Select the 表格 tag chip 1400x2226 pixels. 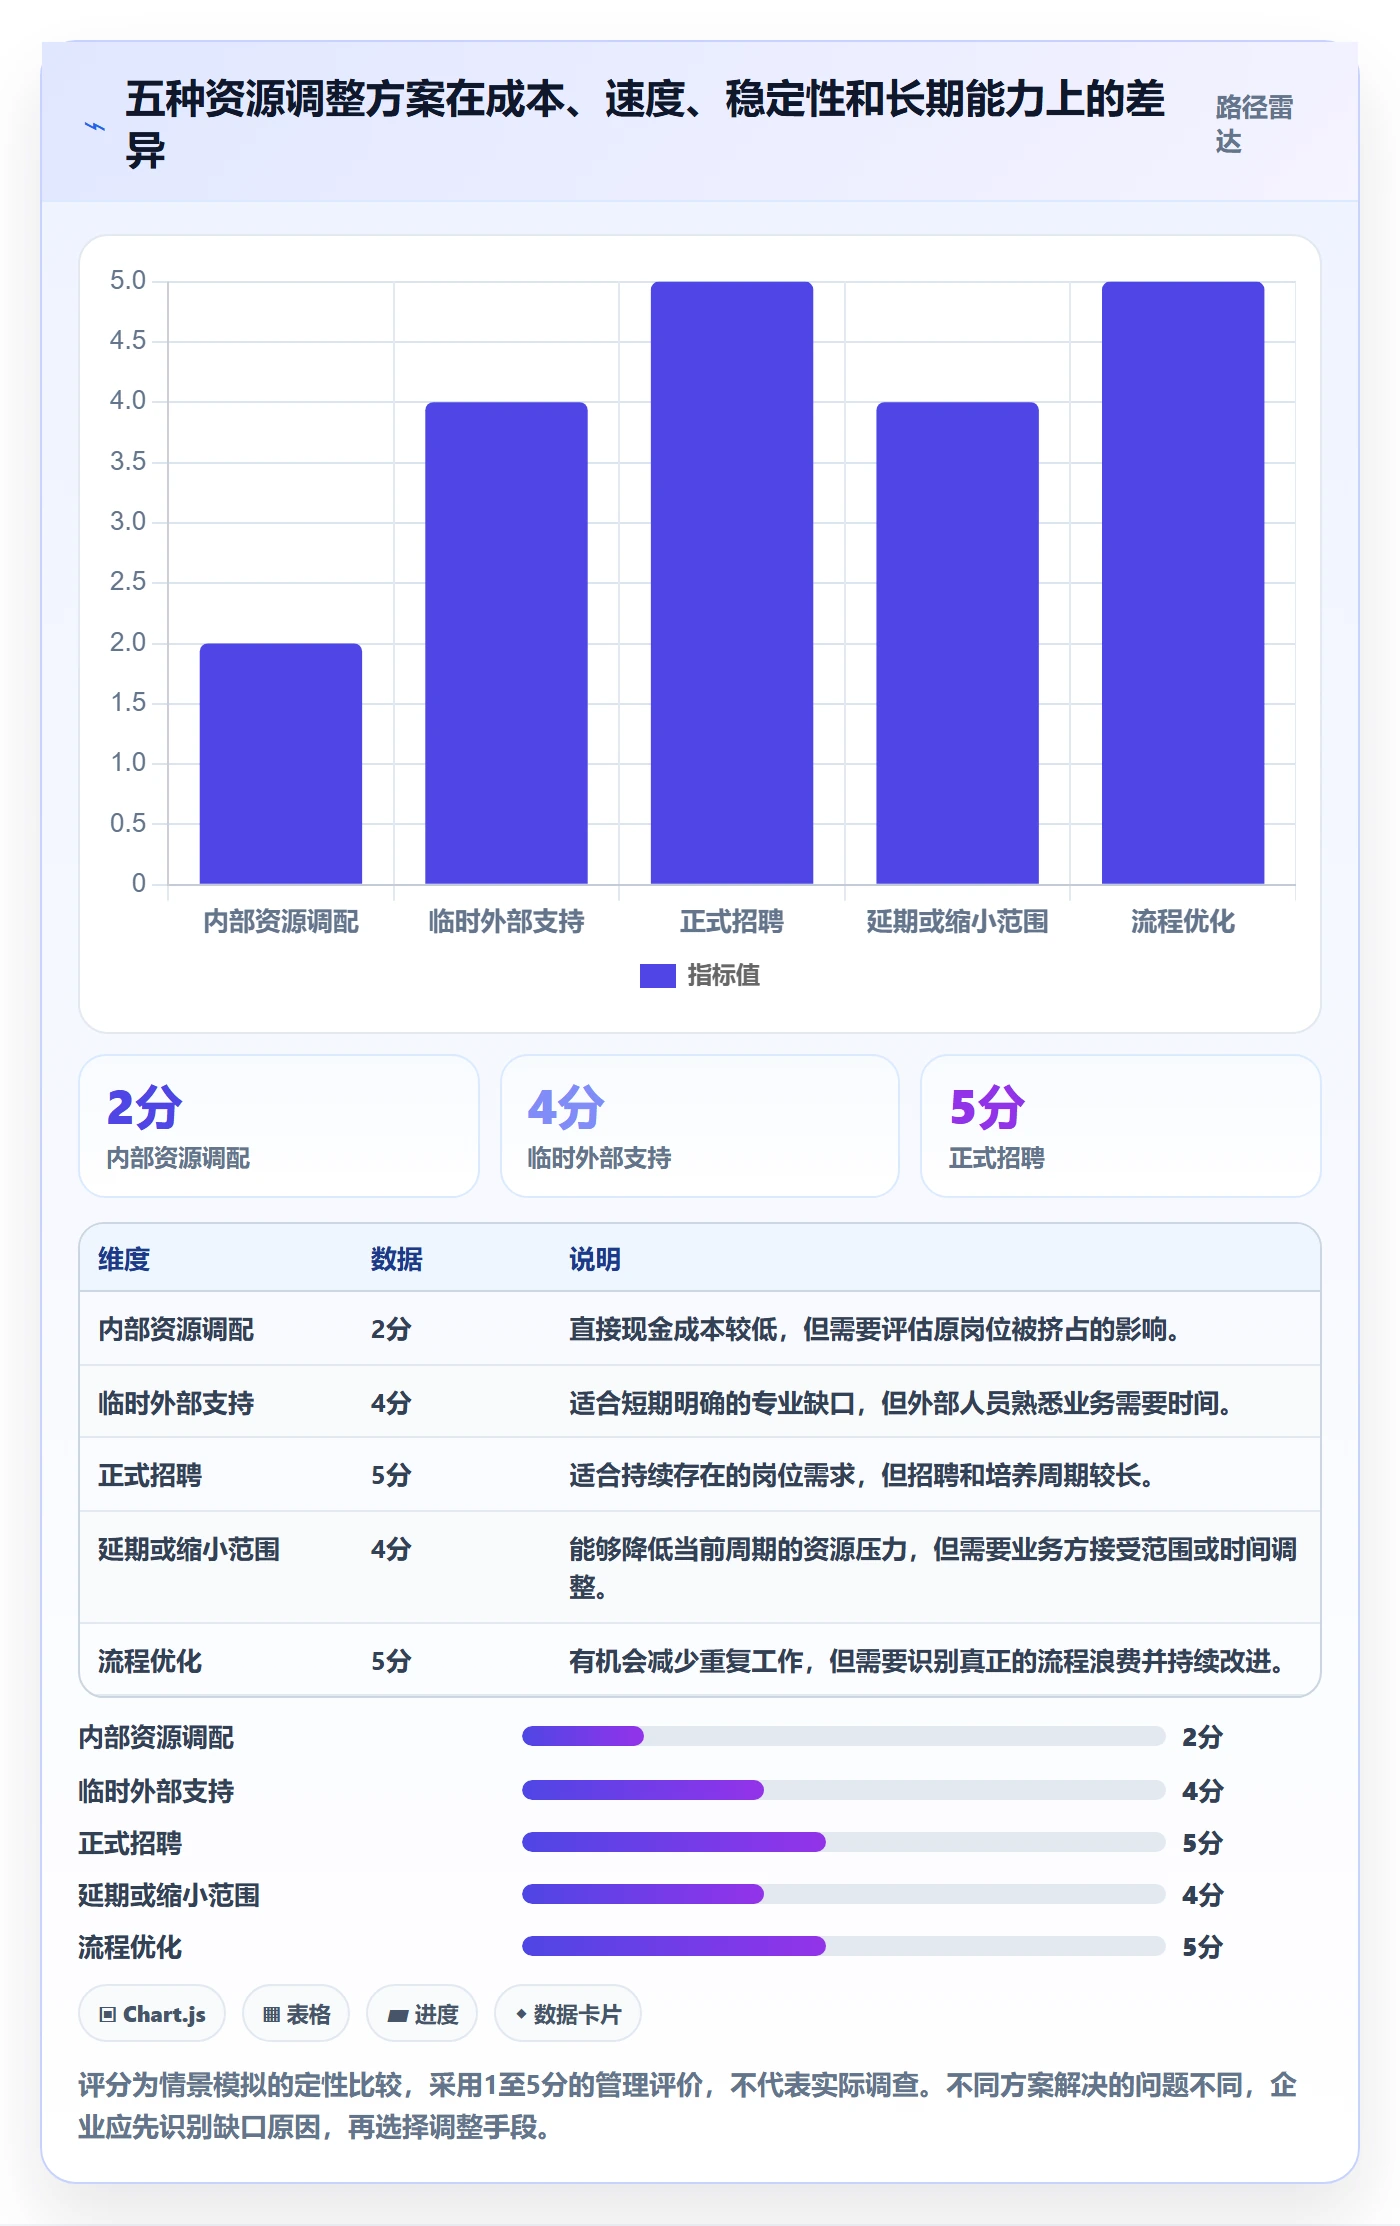pos(296,2014)
